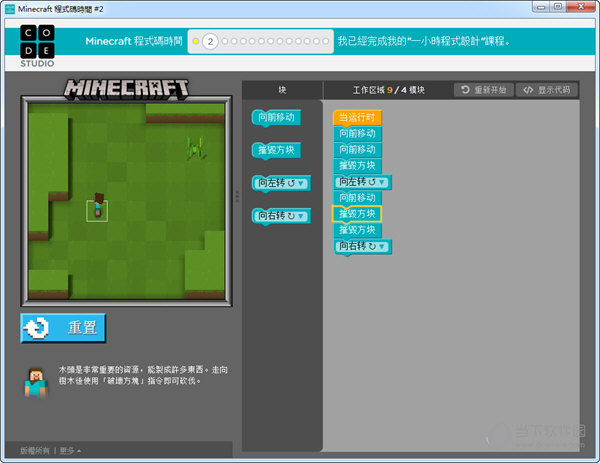Jump to level 8 dot in progress bar
600x463 pixels.
271,41
